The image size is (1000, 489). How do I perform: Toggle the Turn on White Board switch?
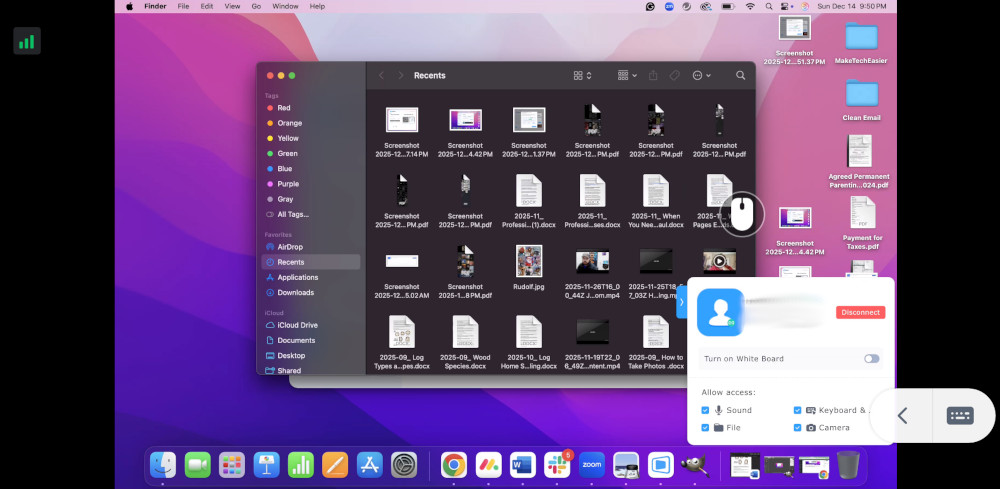pos(872,358)
